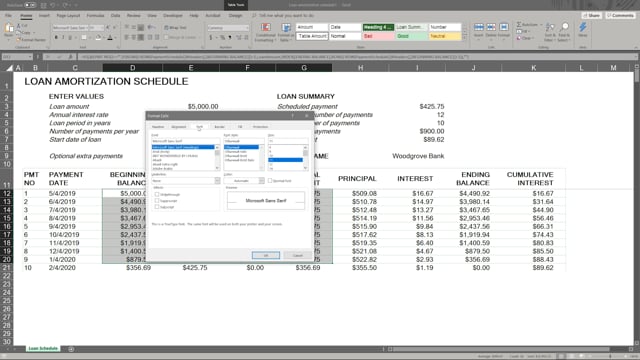Click the Select All corner triangle
This screenshot has height=360, width=640.
(9, 68)
